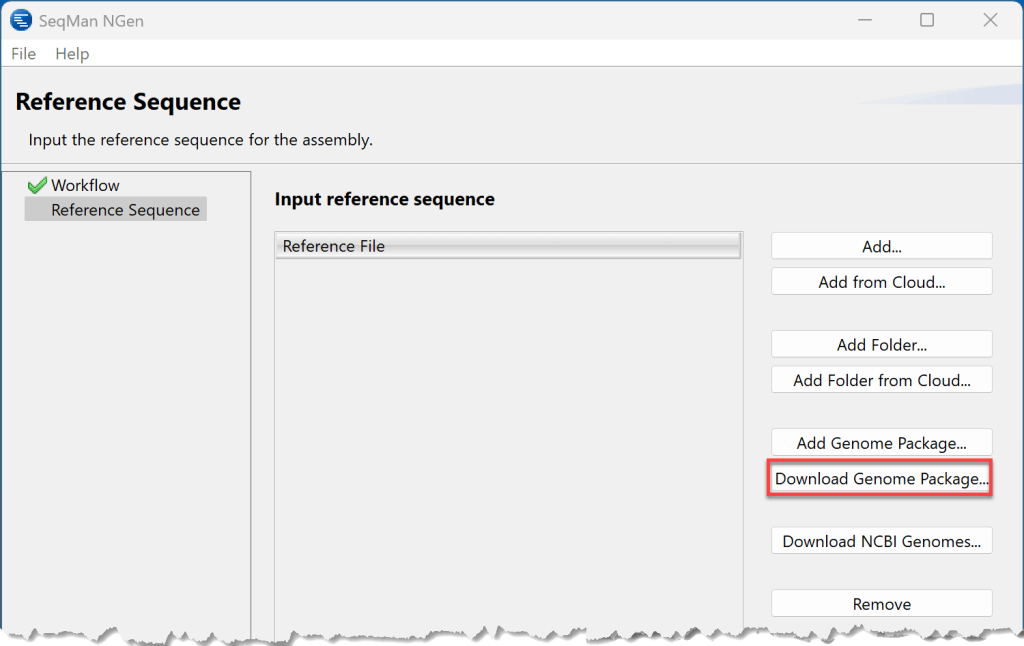Click the Reference File column header
This screenshot has width=1024, height=646.
508,246
